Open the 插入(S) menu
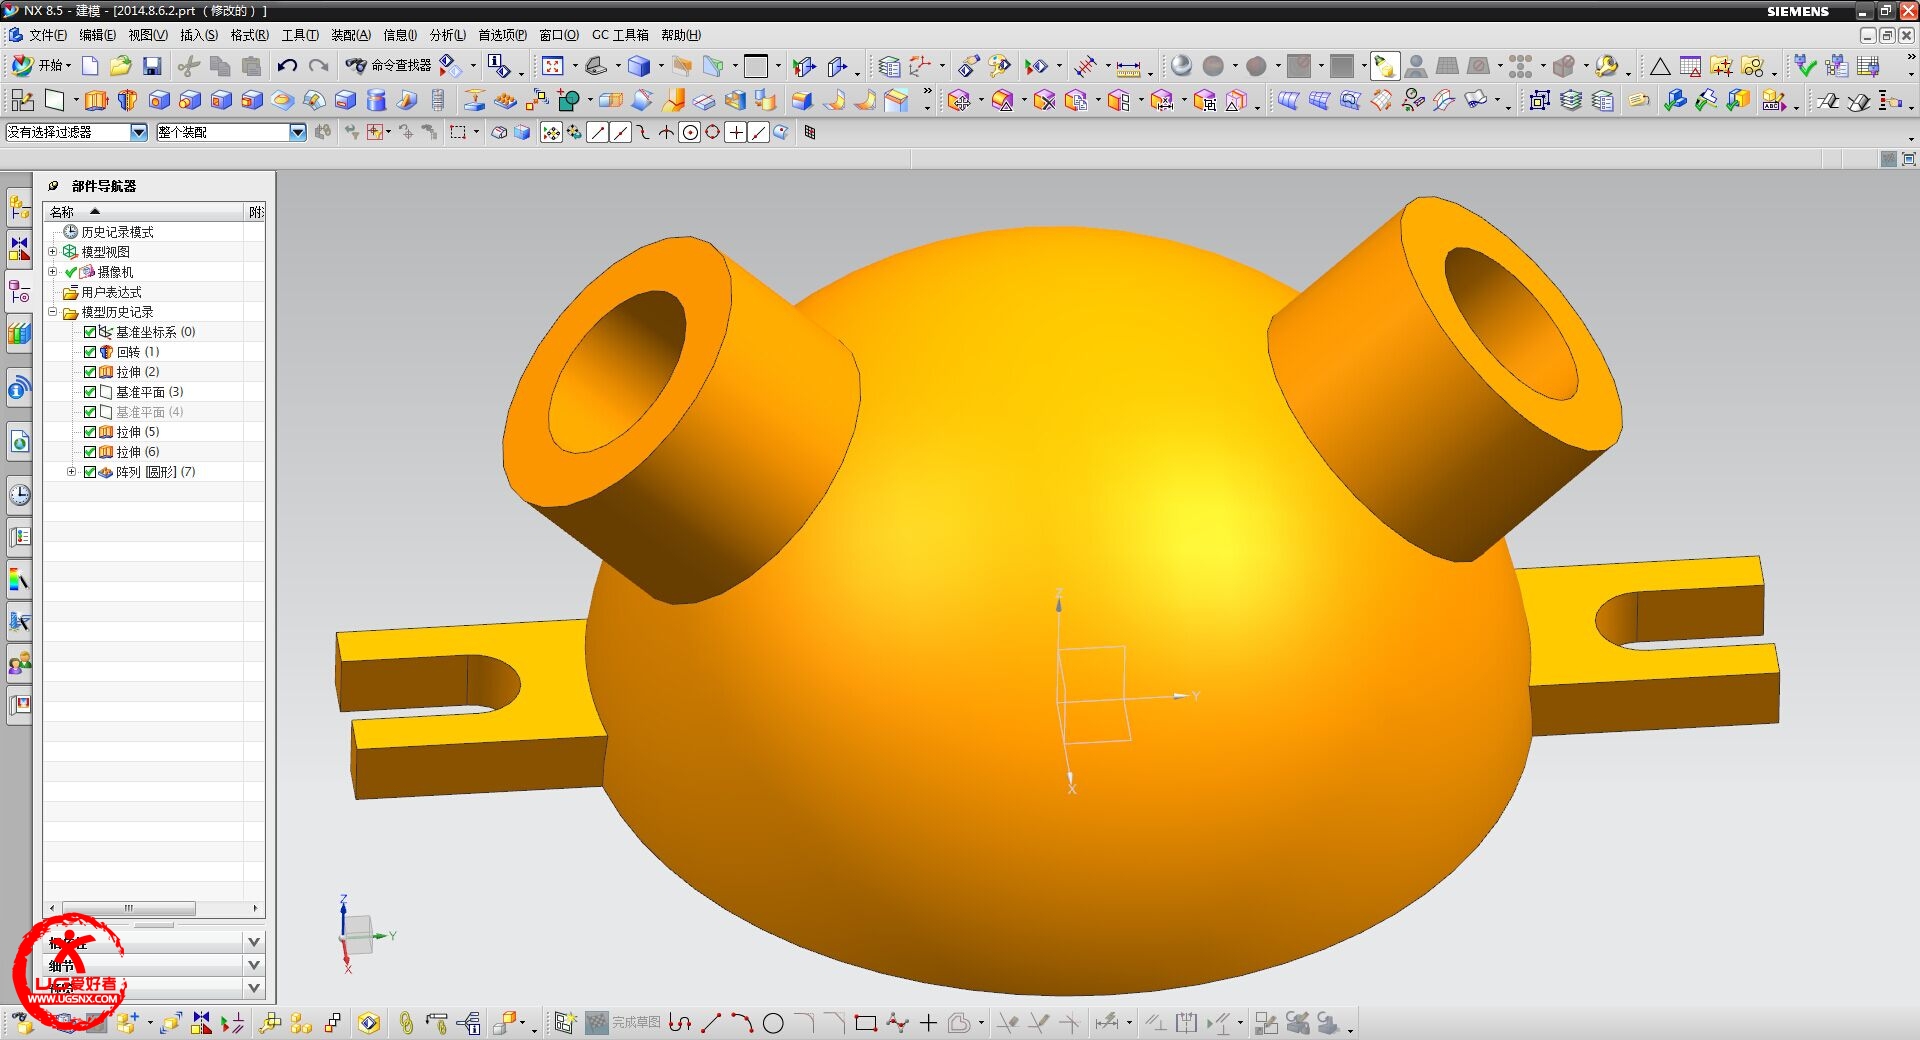This screenshot has height=1040, width=1920. coord(198,35)
